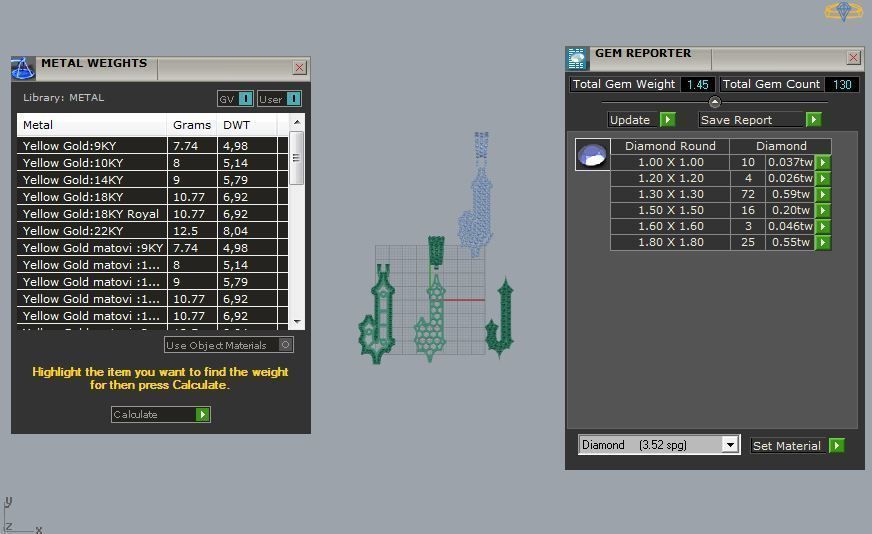Click the 1.30 X 1.30 size cell
This screenshot has height=534, width=872.
(670, 194)
